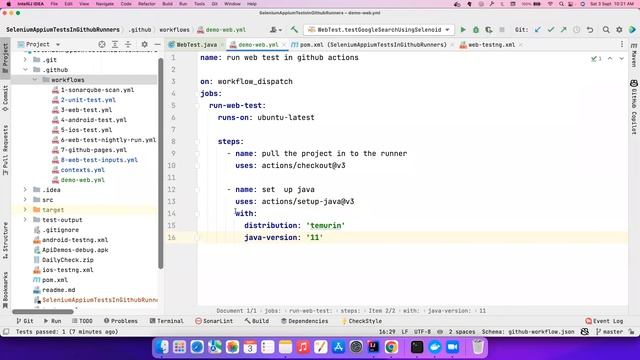Hide Project panel with the minus icon
This screenshot has height=360, width=640.
(x=158, y=44)
